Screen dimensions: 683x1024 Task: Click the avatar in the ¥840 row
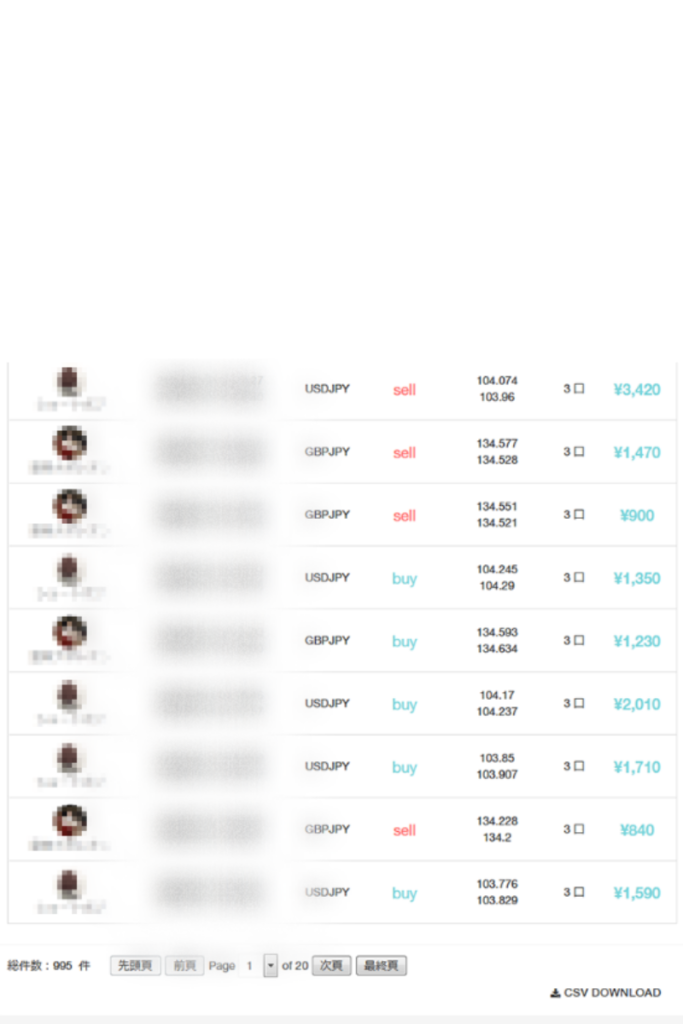click(69, 821)
